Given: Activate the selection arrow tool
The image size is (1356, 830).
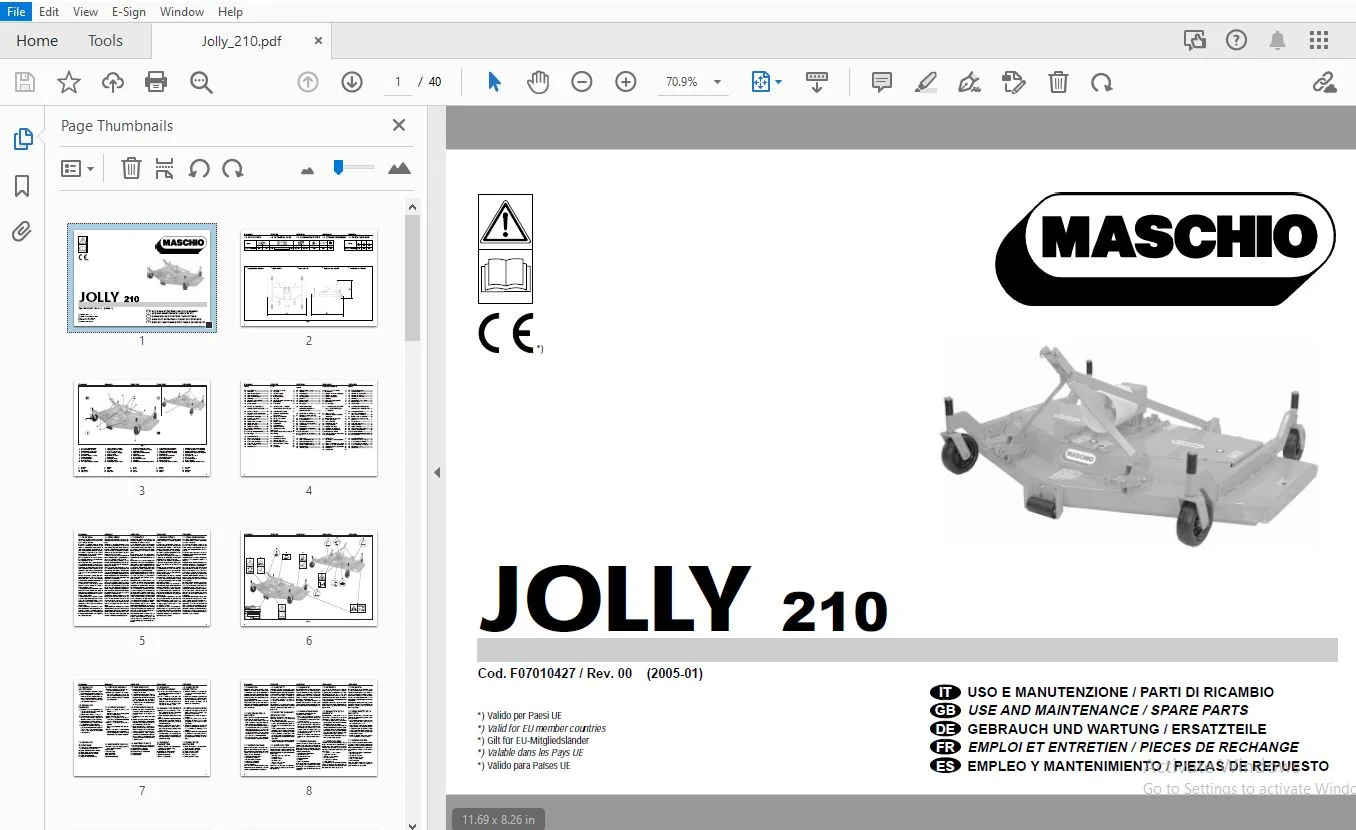Looking at the screenshot, I should (494, 82).
